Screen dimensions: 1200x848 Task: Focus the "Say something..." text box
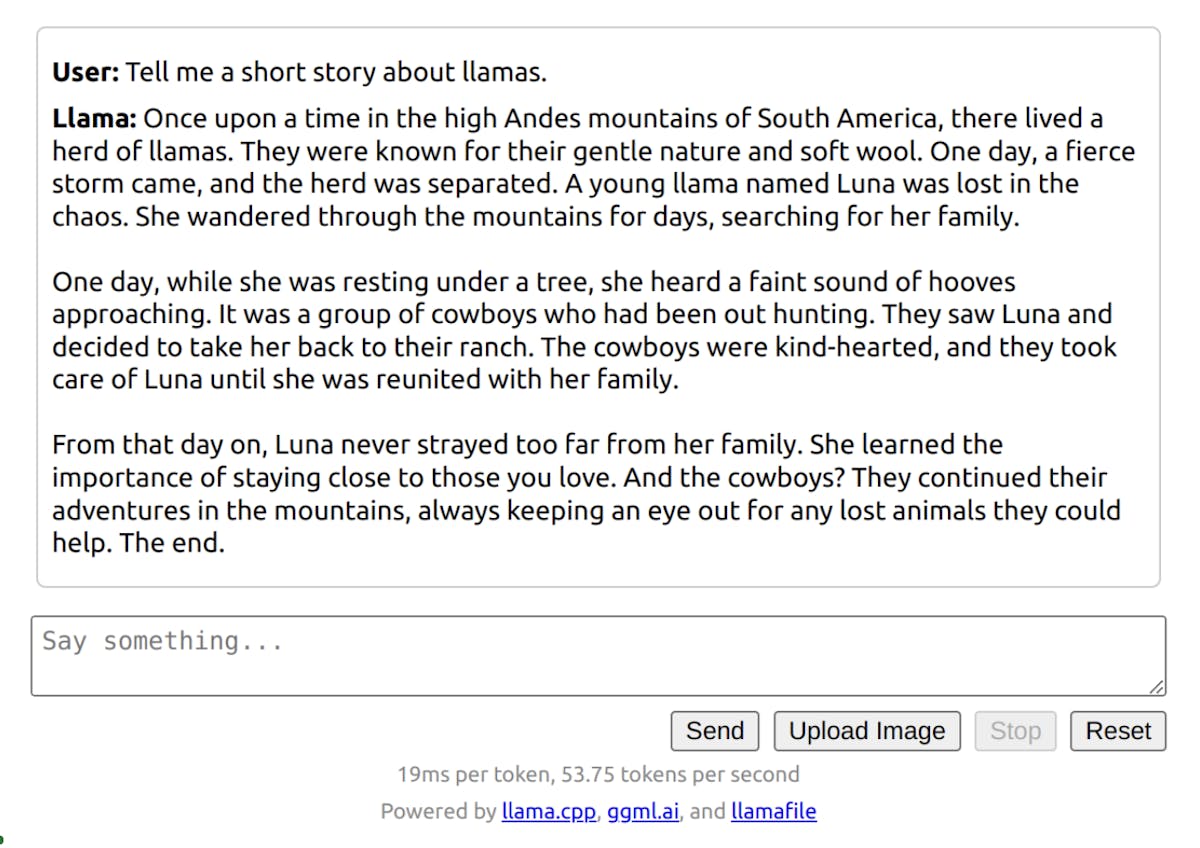coord(598,655)
